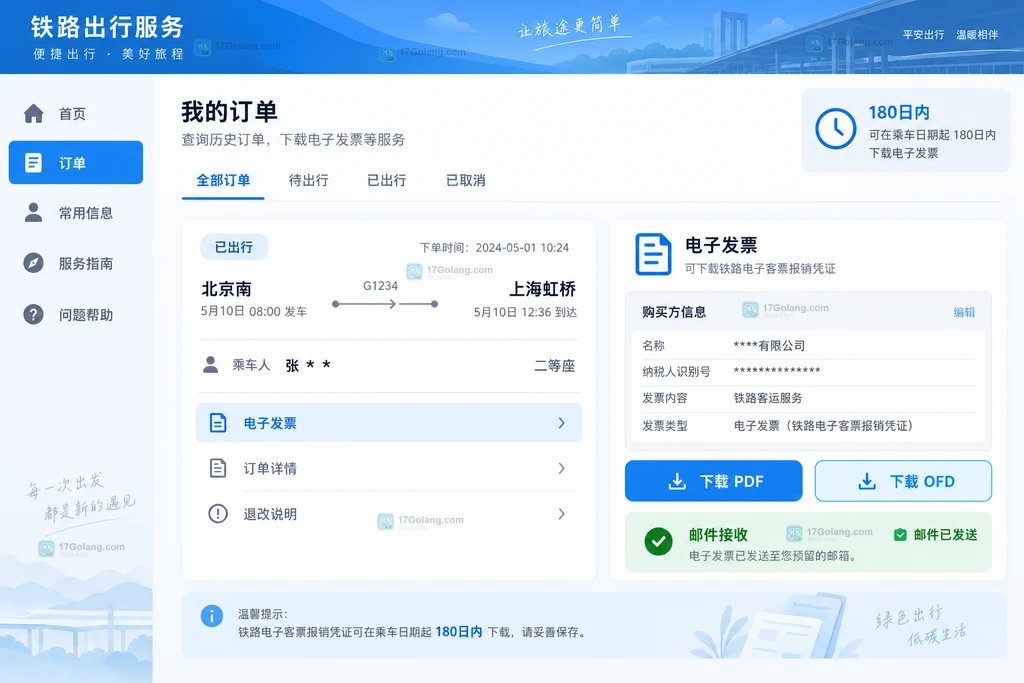Click the 180日内 info card heading
This screenshot has height=683, width=1024.
coord(899,112)
